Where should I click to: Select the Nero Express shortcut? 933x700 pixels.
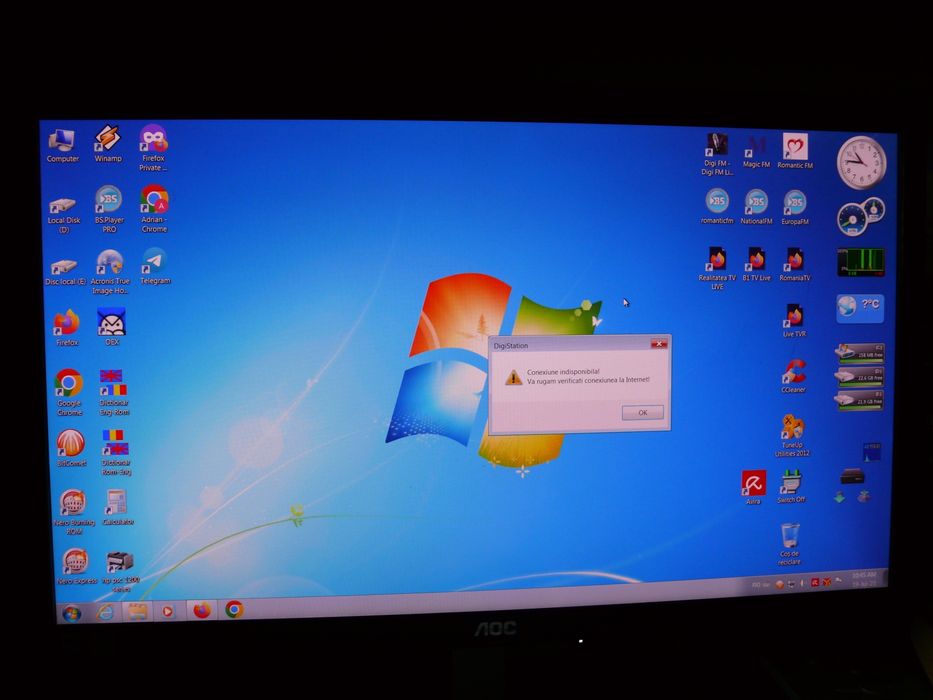click(76, 566)
